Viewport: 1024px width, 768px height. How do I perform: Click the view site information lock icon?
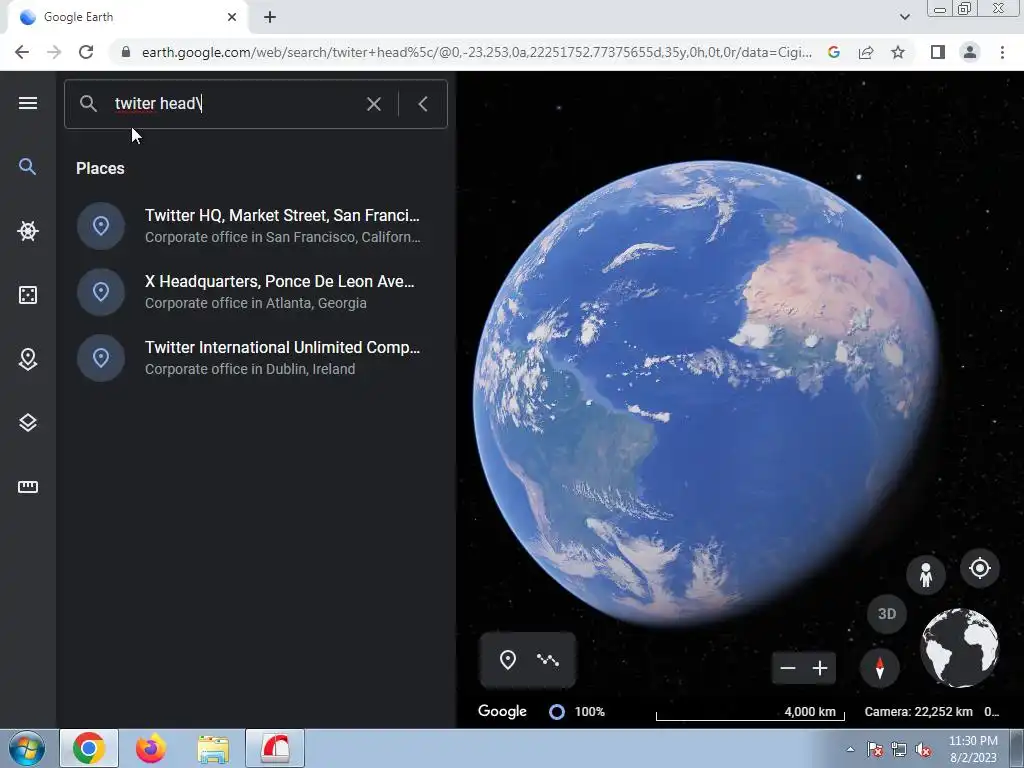pos(125,52)
